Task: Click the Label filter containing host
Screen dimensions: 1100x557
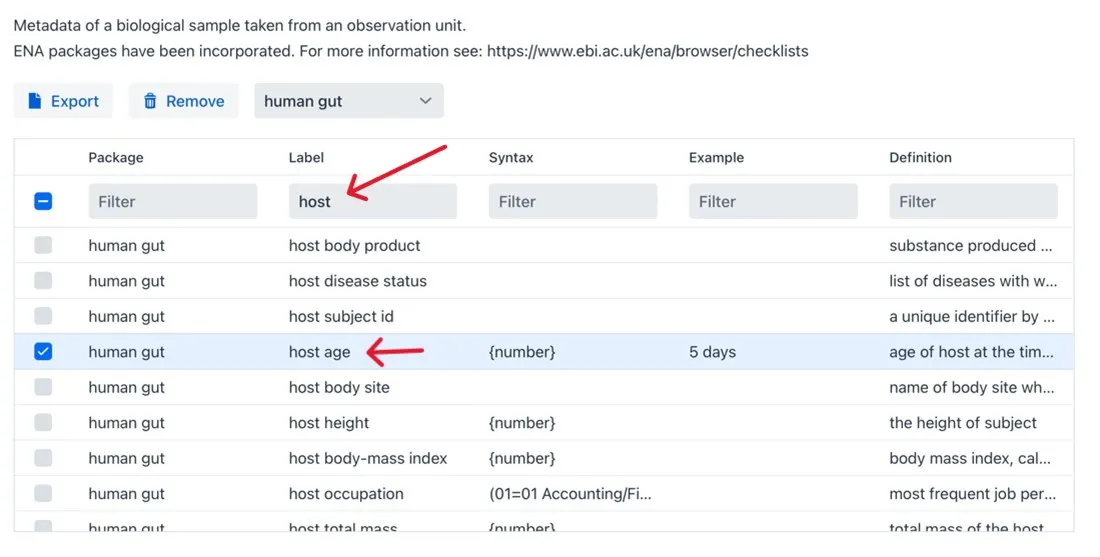Action: [x=373, y=201]
